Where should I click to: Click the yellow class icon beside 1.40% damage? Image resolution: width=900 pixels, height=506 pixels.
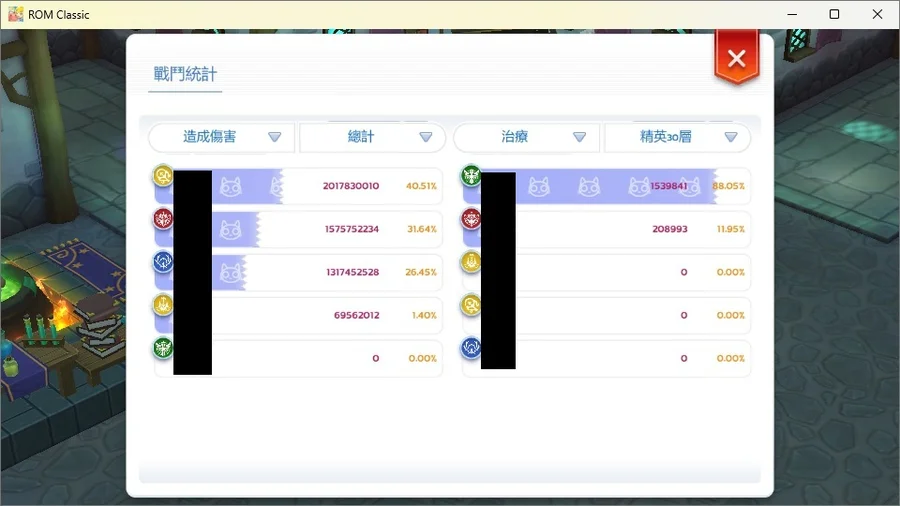coord(163,306)
